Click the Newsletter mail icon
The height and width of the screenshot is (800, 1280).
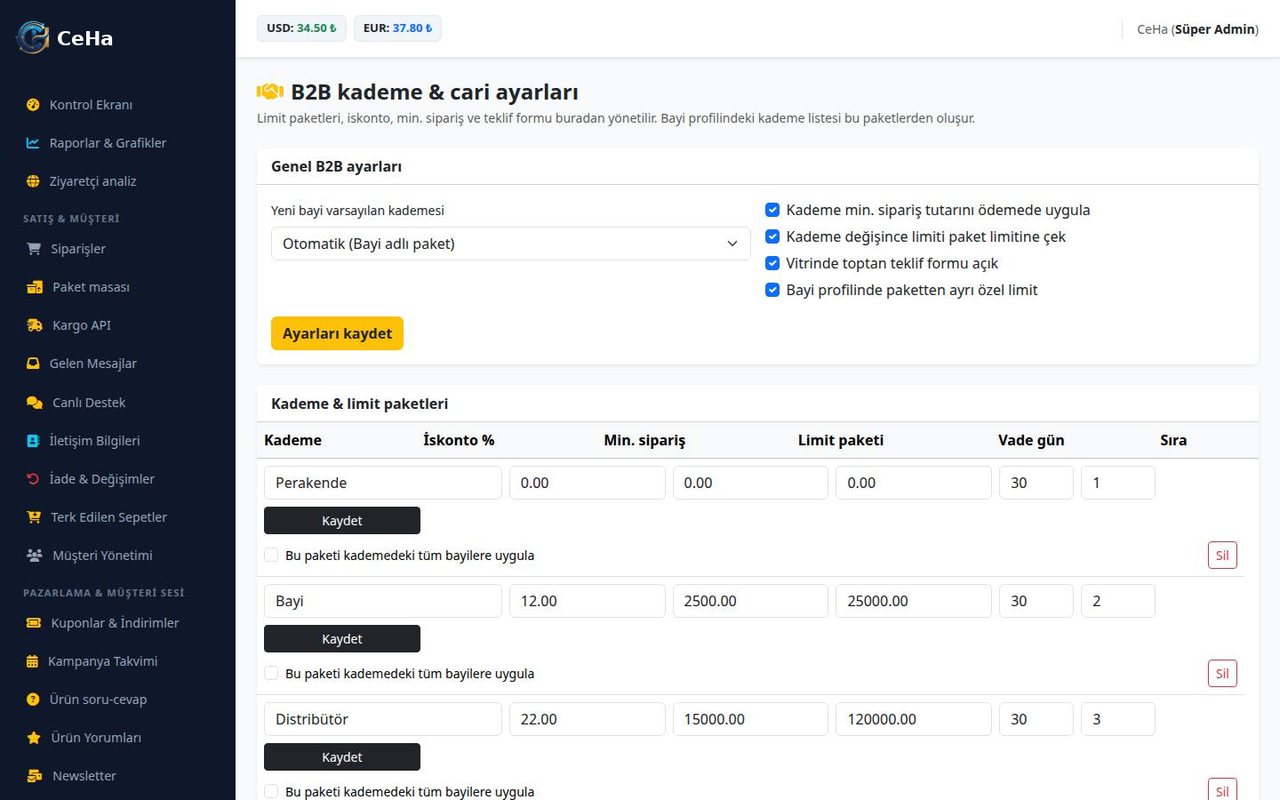point(35,776)
